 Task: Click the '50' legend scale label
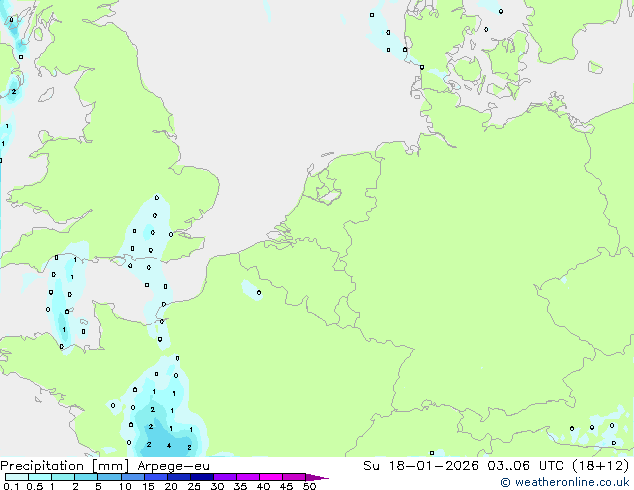click(x=310, y=486)
